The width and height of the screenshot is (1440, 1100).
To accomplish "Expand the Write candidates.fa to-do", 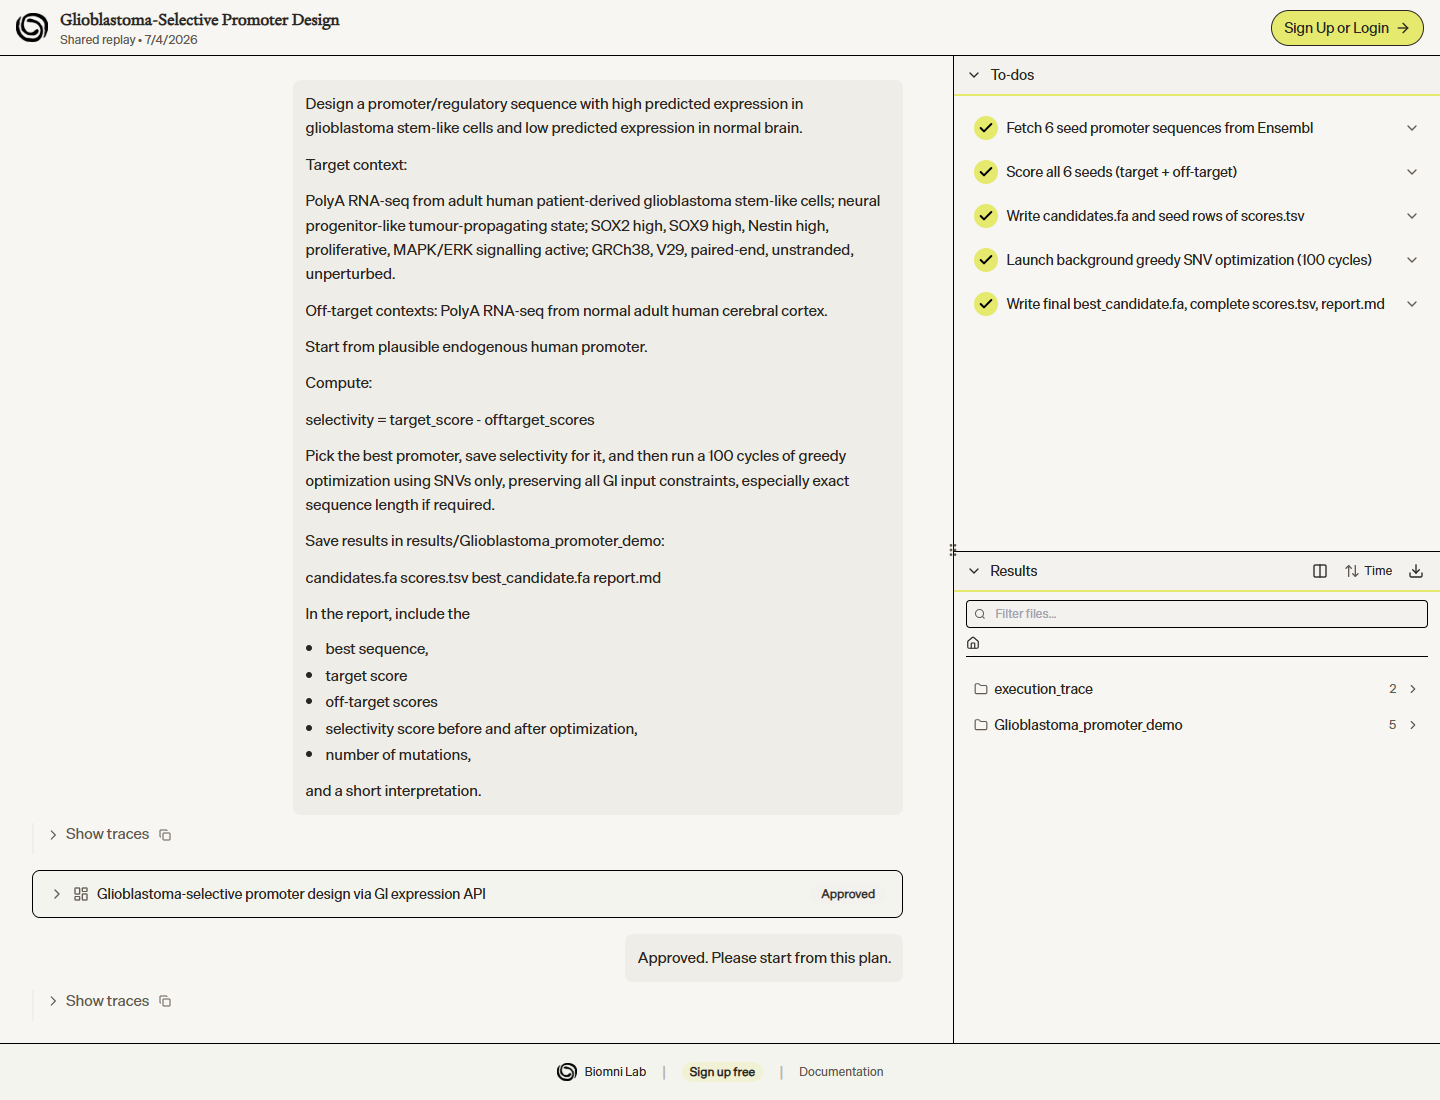I will pos(1412,216).
